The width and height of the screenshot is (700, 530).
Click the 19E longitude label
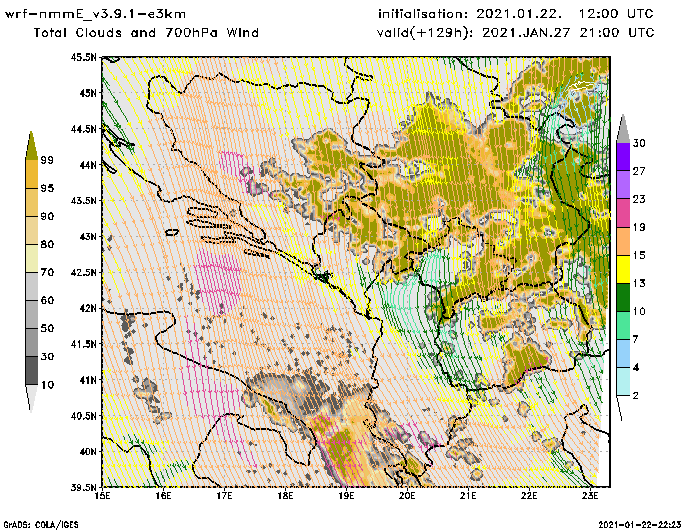(x=346, y=496)
